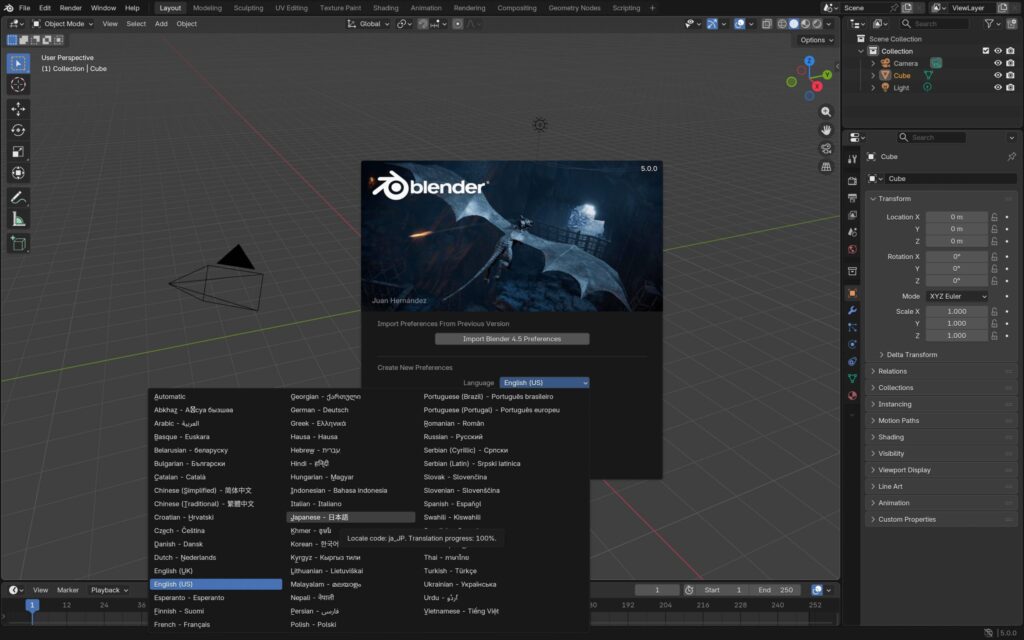Disable Cube in renders camera icon
This screenshot has height=640, width=1024.
[x=1010, y=75]
